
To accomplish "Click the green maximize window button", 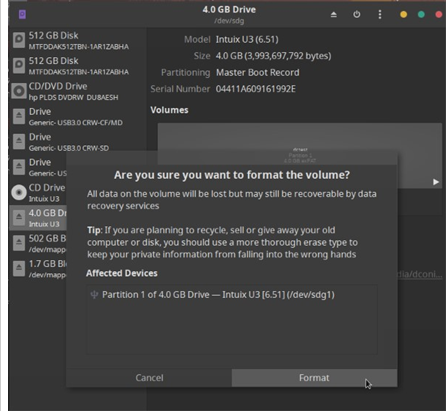I will tap(421, 14).
